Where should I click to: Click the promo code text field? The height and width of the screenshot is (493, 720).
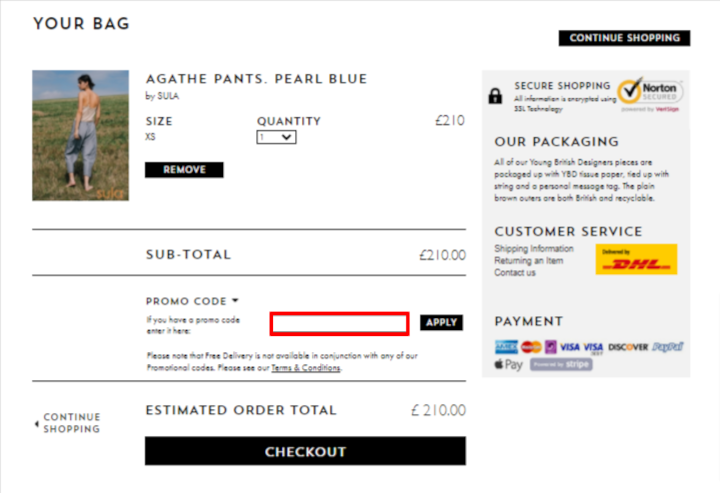tap(339, 324)
